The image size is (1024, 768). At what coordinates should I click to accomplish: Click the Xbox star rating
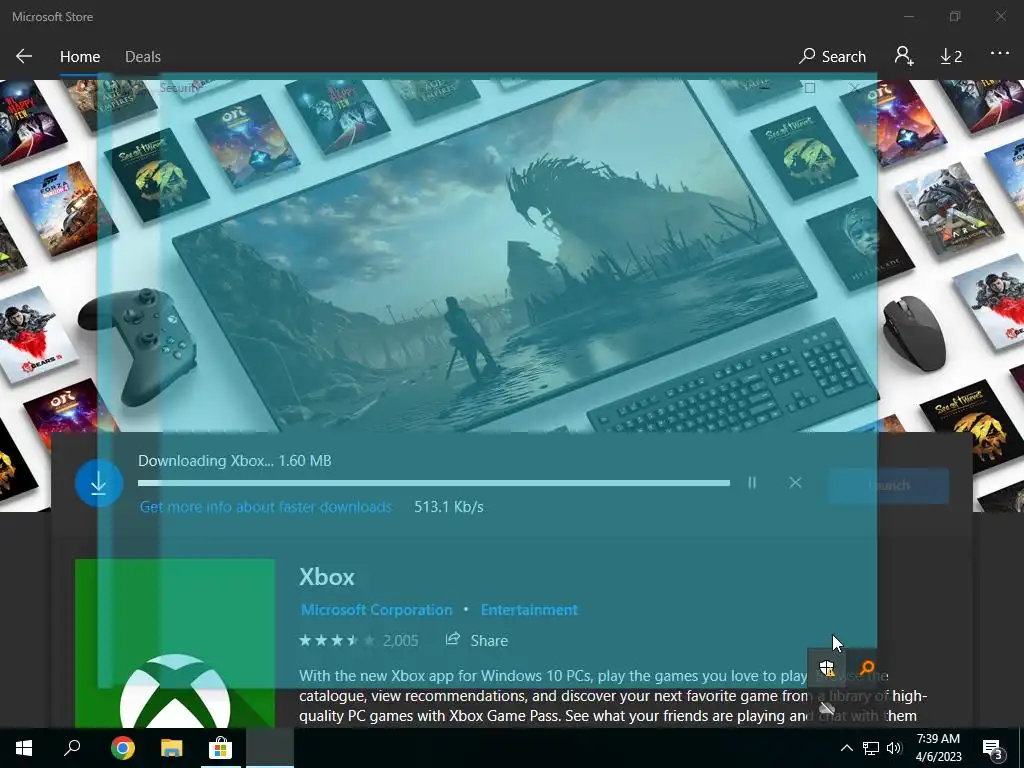(x=336, y=641)
